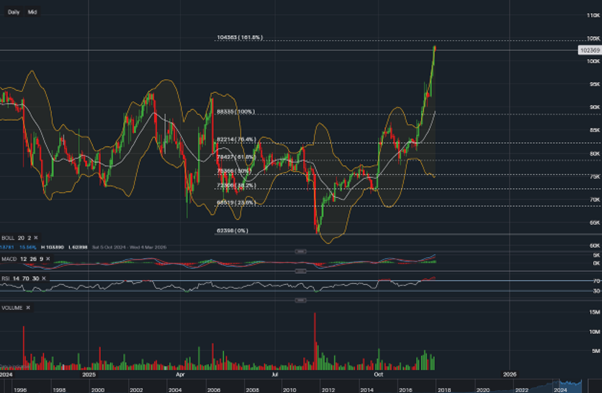
Task: Edit the RSI overbought value 70
Action: [x=26, y=278]
